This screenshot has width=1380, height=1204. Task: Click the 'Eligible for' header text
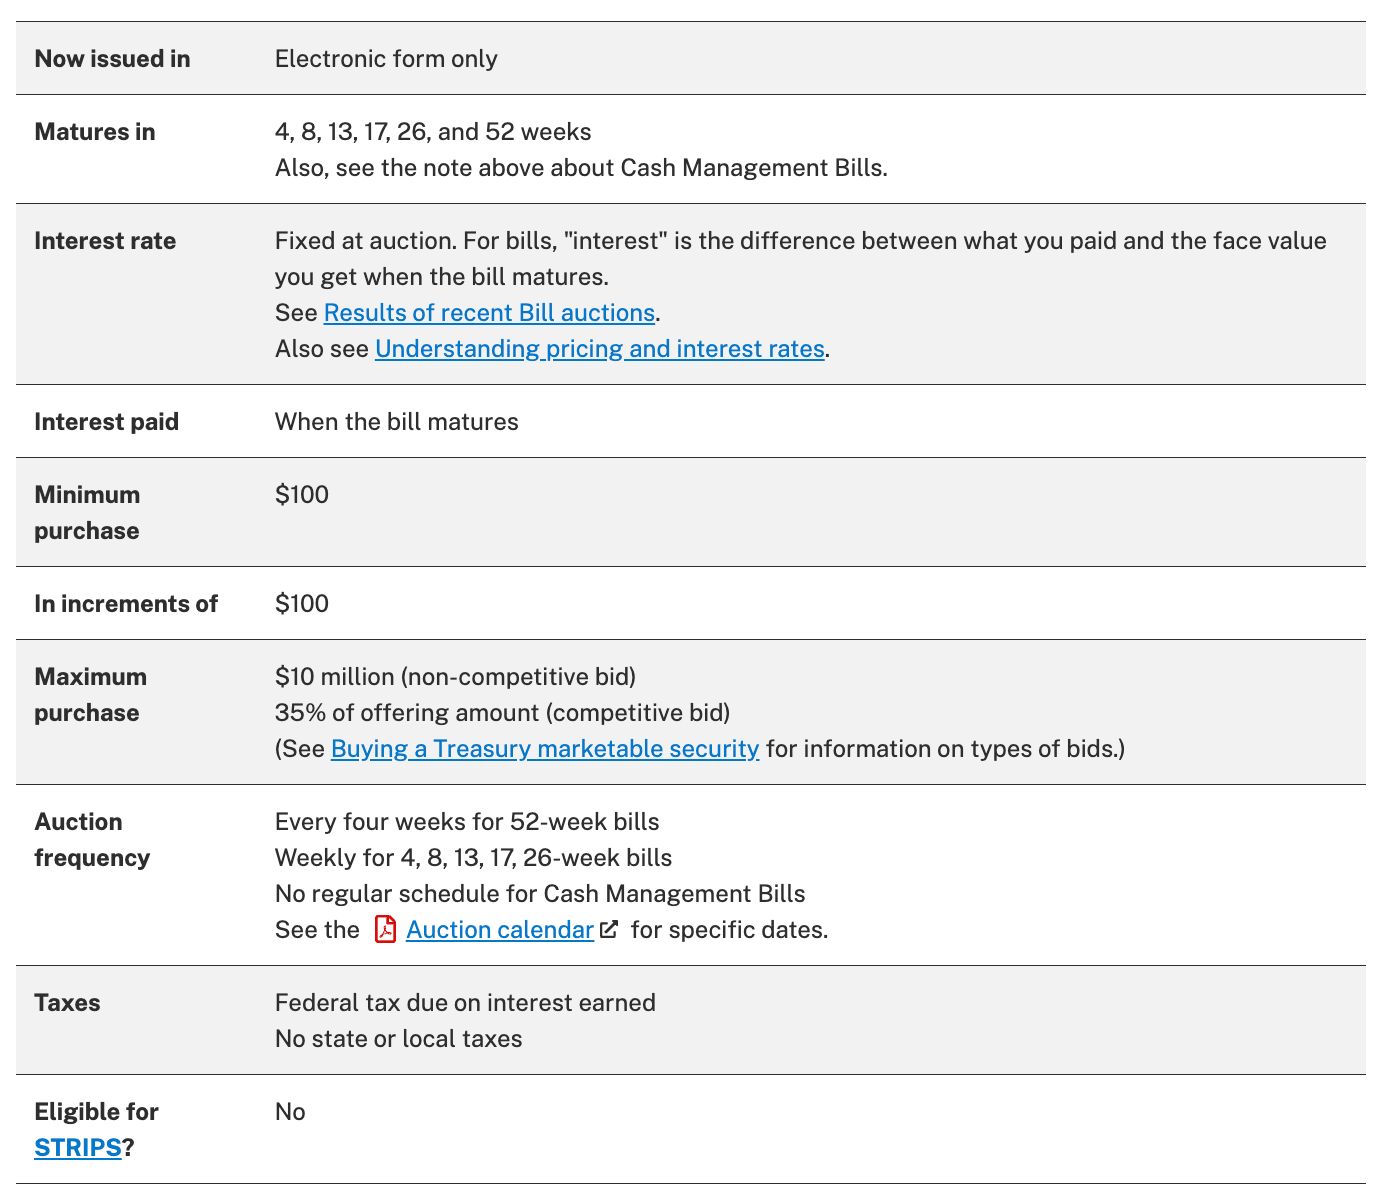point(96,1112)
